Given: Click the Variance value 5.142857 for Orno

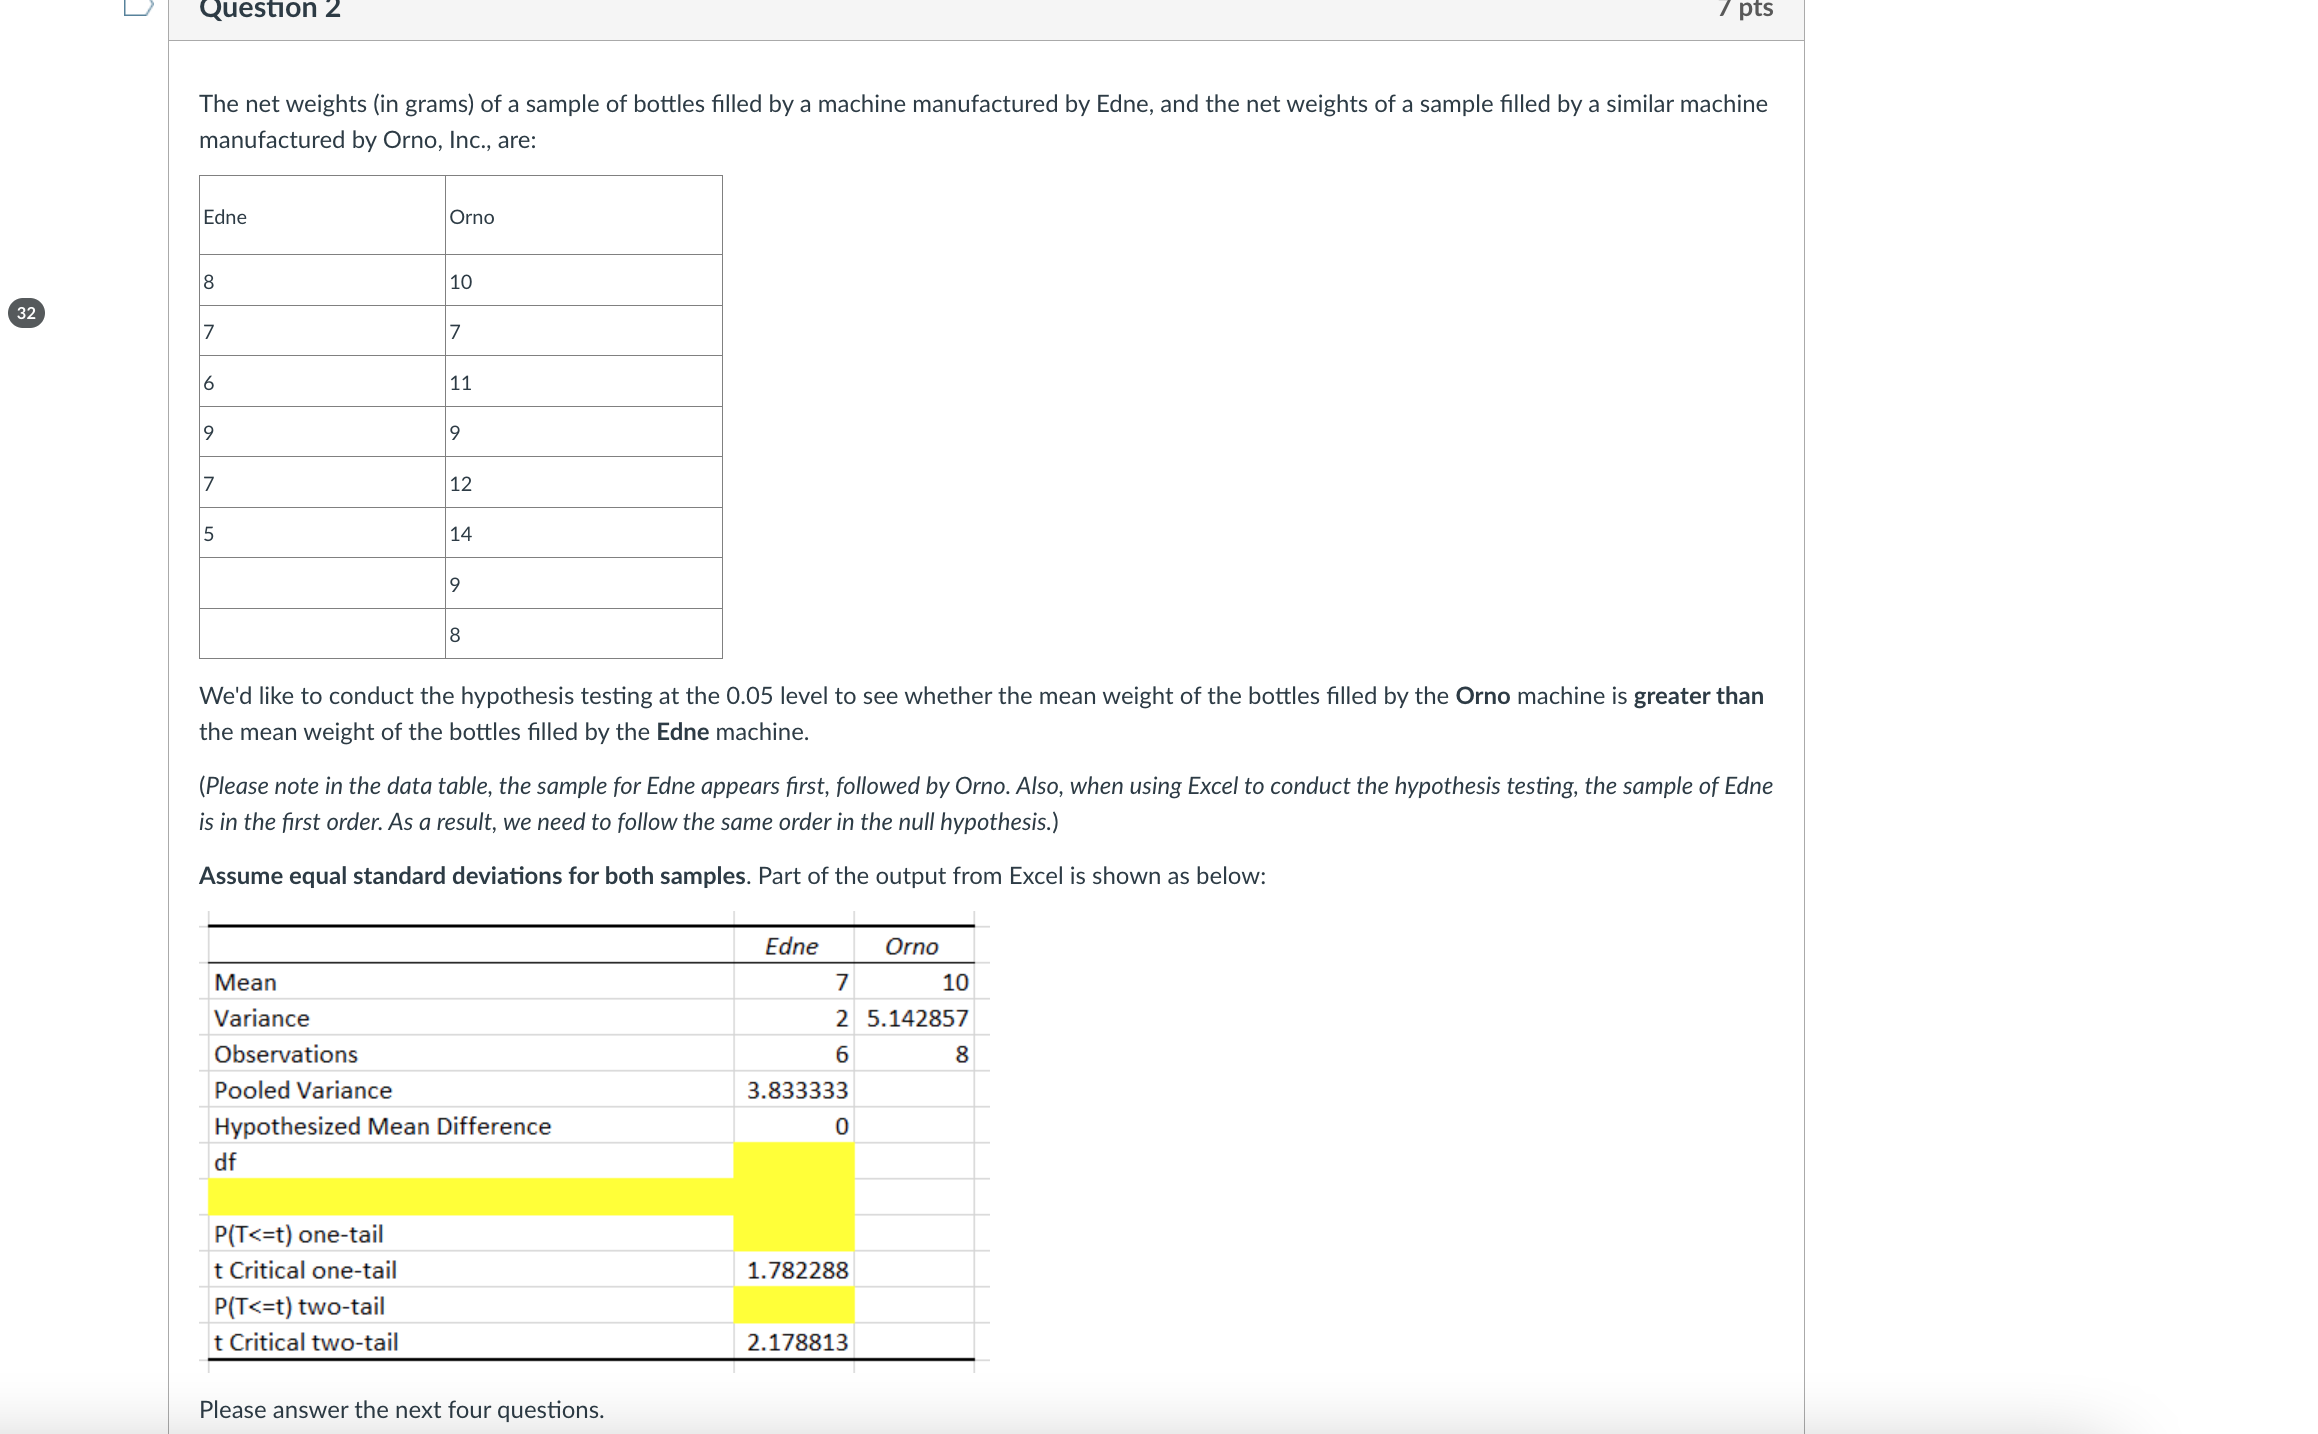Looking at the screenshot, I should (x=916, y=1018).
